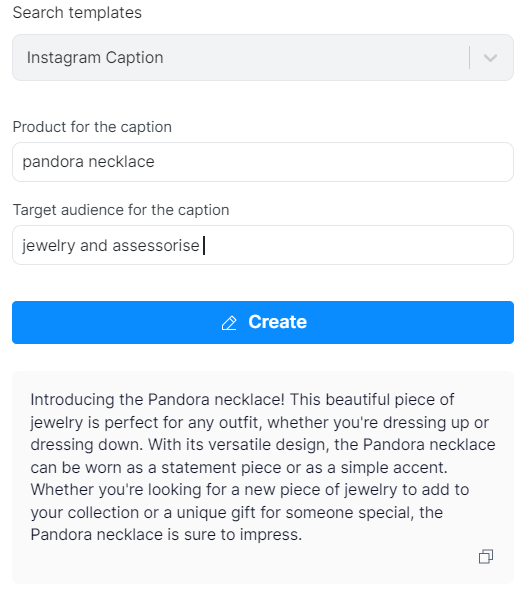Image resolution: width=527 pixels, height=596 pixels.
Task: Click the generated caption's first line 'Introducing the Pandora'
Action: click(122, 400)
